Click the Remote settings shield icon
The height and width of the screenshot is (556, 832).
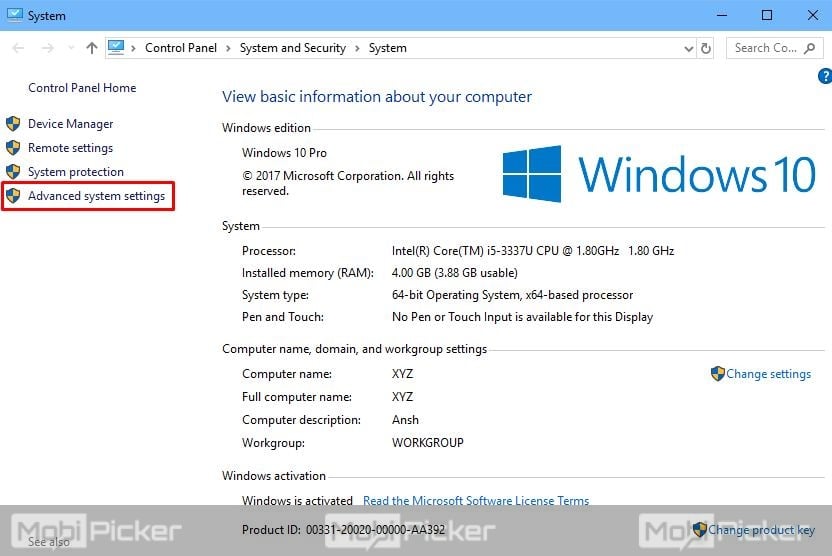pyautogui.click(x=13, y=147)
